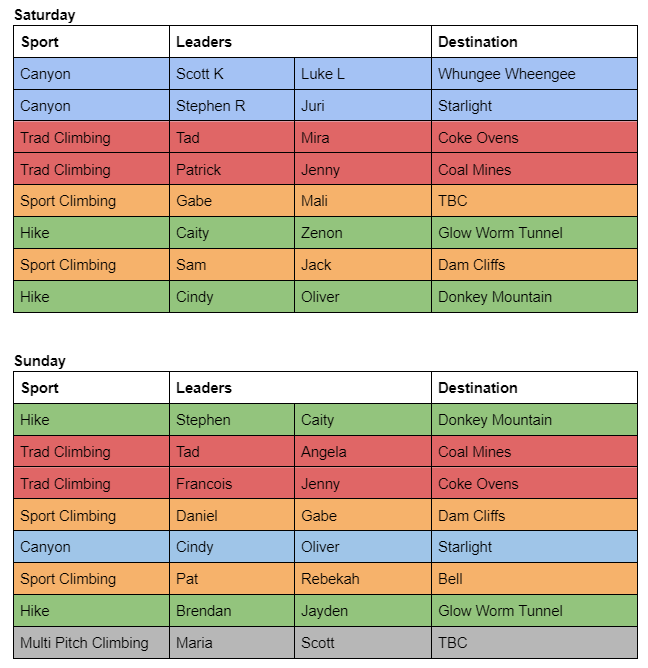648x668 pixels.
Task: Click the Patrick leader cell
Action: pos(232,170)
